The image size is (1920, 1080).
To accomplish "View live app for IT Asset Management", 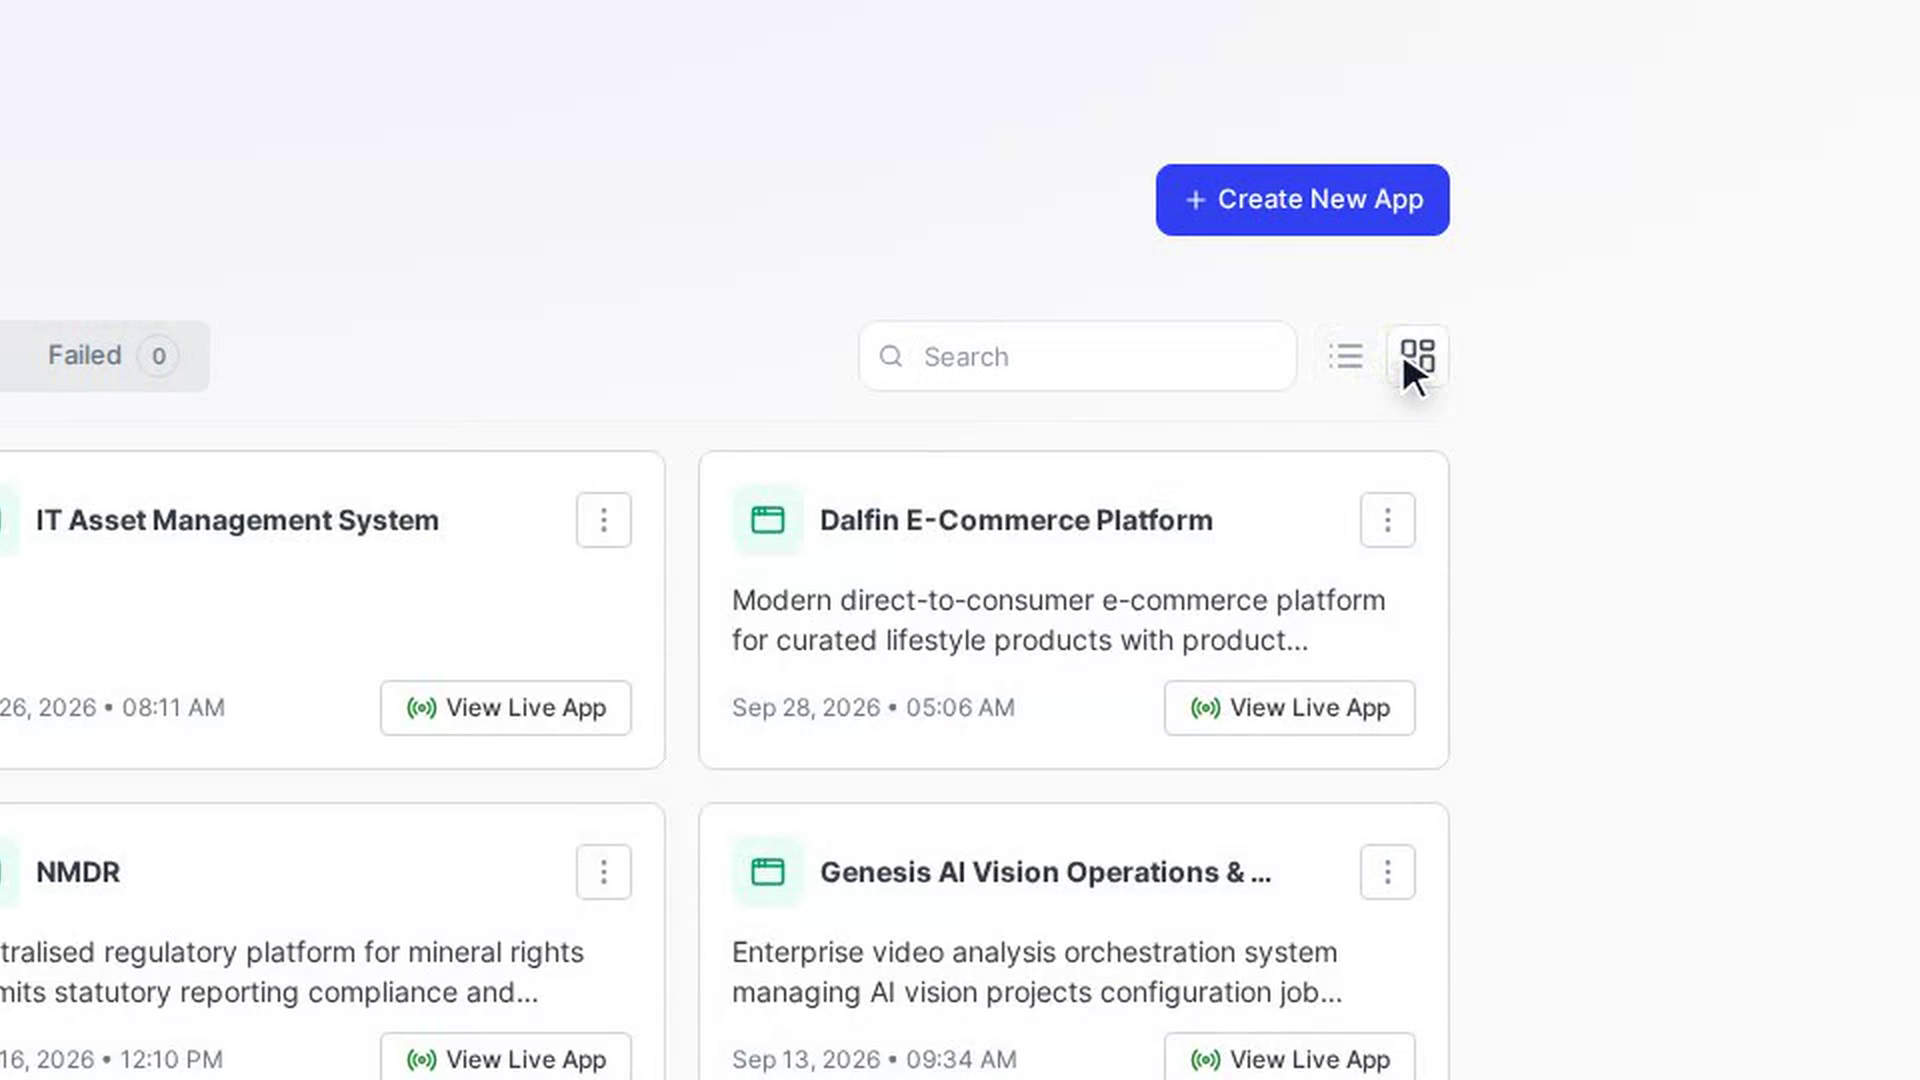I will 506,708.
